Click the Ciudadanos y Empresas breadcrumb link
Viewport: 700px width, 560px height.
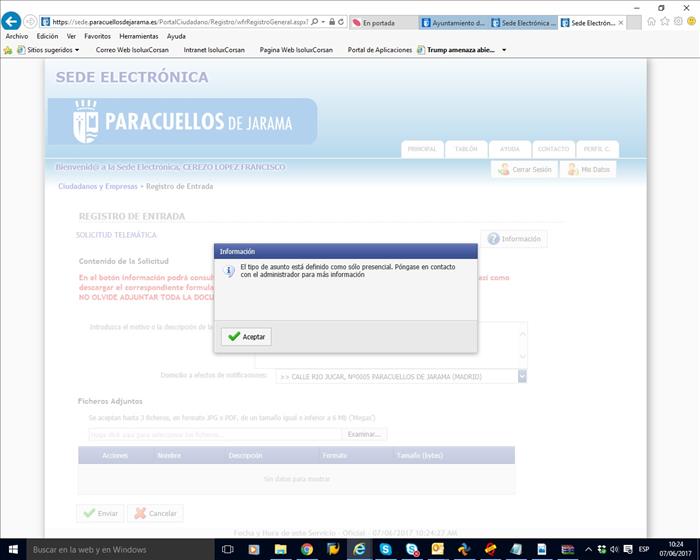coord(97,186)
